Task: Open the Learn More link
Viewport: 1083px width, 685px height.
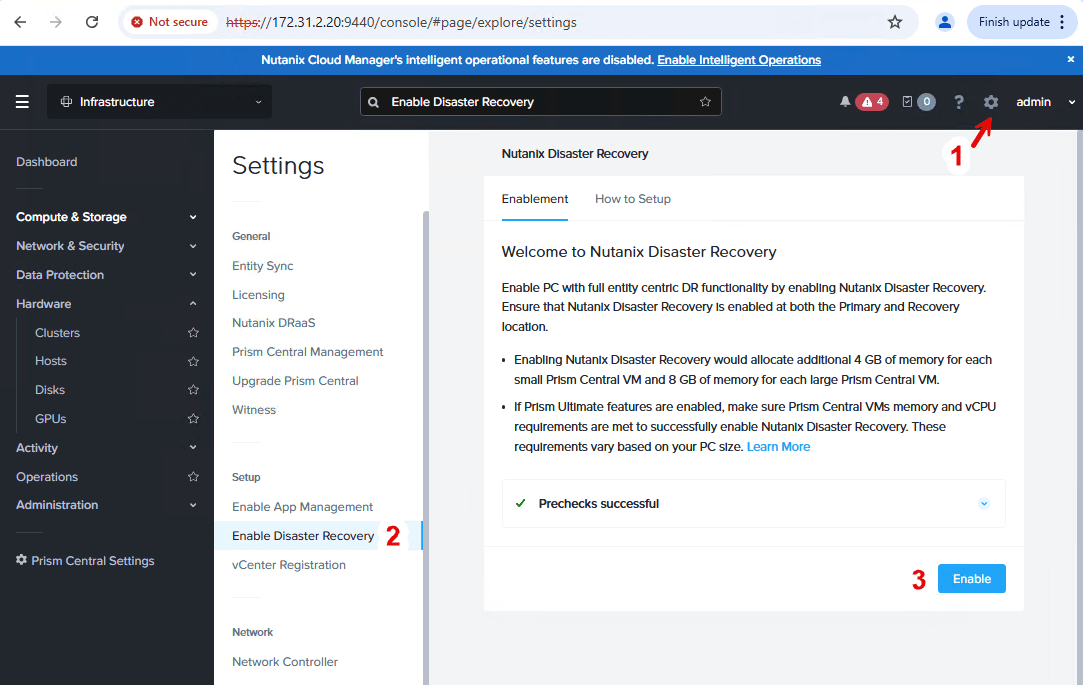Action: pos(778,447)
